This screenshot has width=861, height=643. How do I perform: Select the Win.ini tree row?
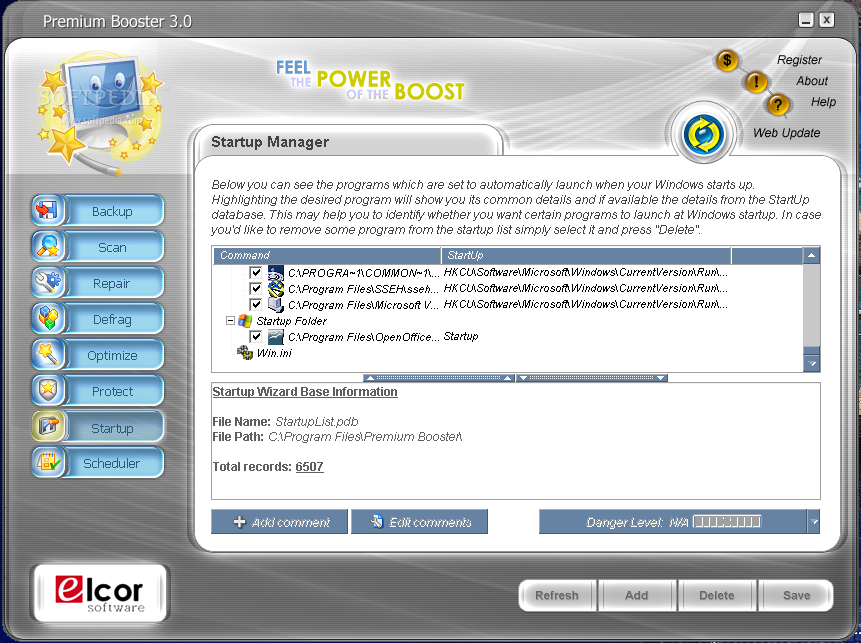274,353
